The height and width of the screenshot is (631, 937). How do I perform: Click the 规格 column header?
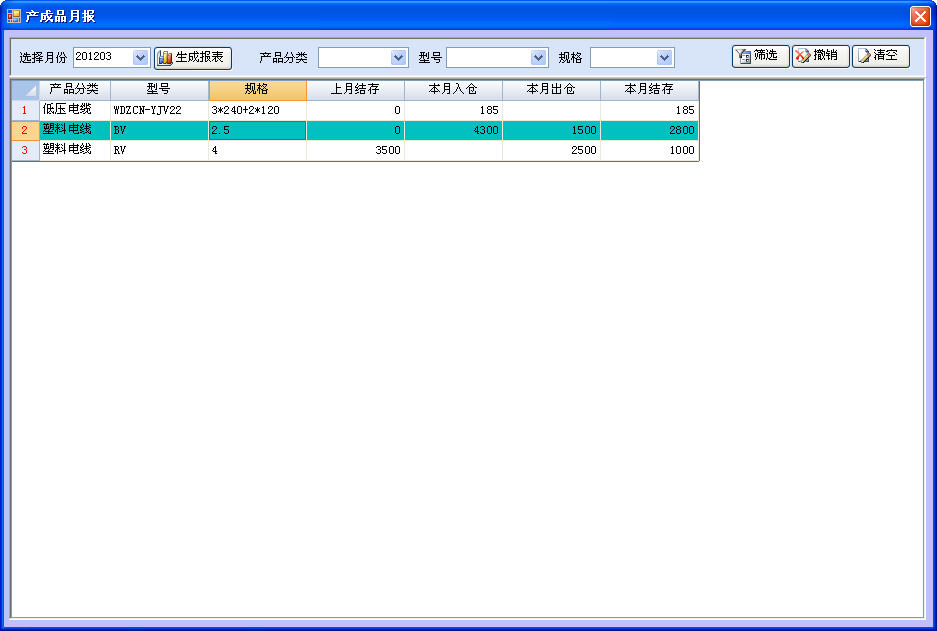pos(257,90)
